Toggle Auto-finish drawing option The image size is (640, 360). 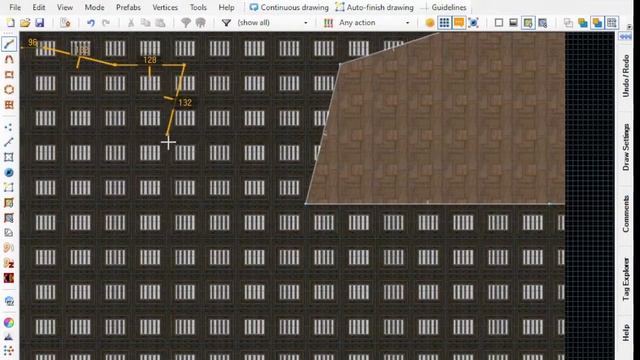tap(375, 7)
